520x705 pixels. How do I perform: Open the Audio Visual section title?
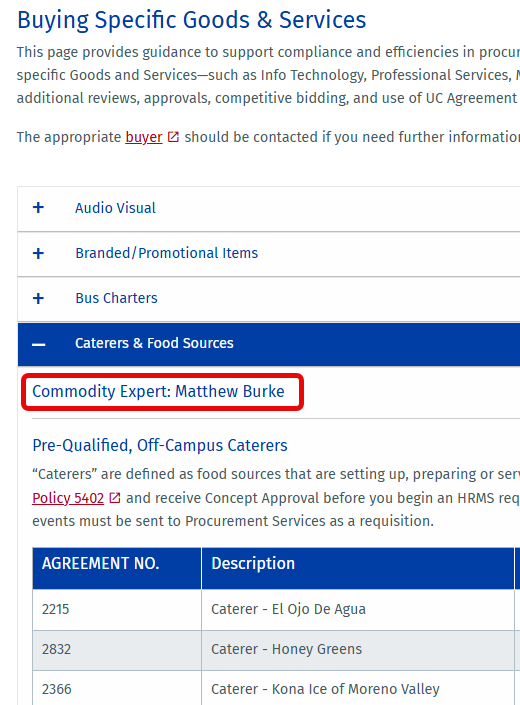click(115, 208)
